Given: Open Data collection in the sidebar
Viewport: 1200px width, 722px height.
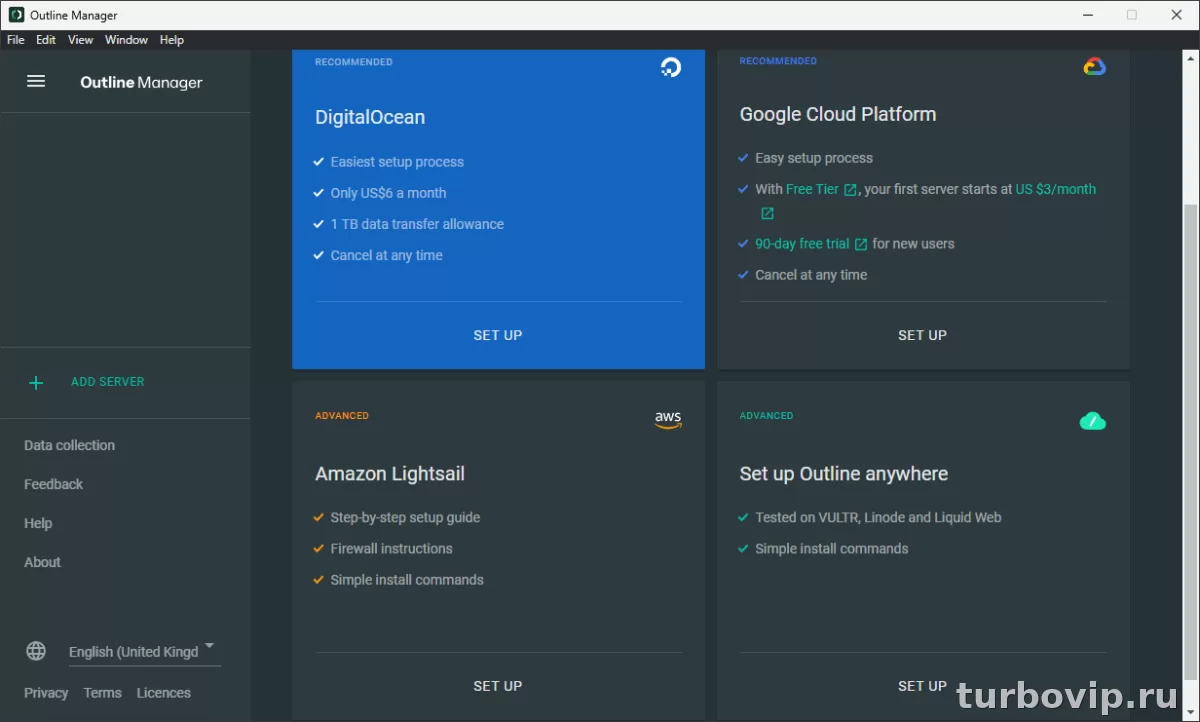Looking at the screenshot, I should pos(69,445).
